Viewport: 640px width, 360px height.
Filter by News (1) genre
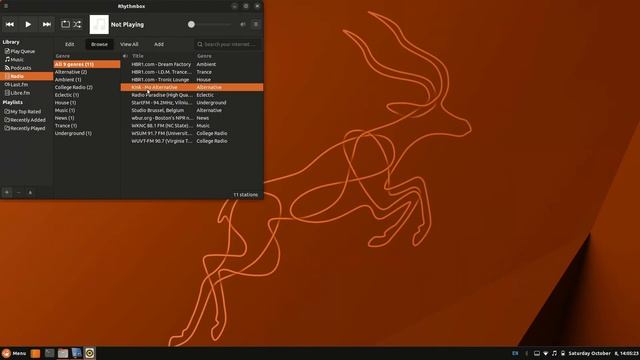pos(87,118)
